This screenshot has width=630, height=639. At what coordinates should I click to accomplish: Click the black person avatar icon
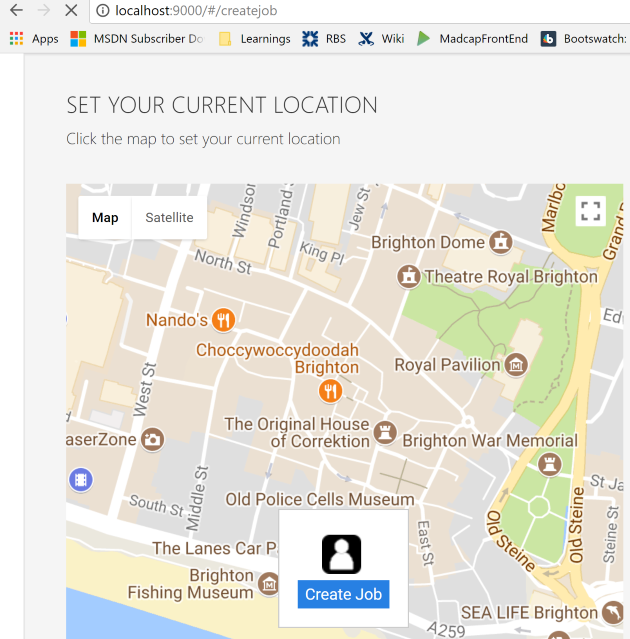tap(341, 554)
